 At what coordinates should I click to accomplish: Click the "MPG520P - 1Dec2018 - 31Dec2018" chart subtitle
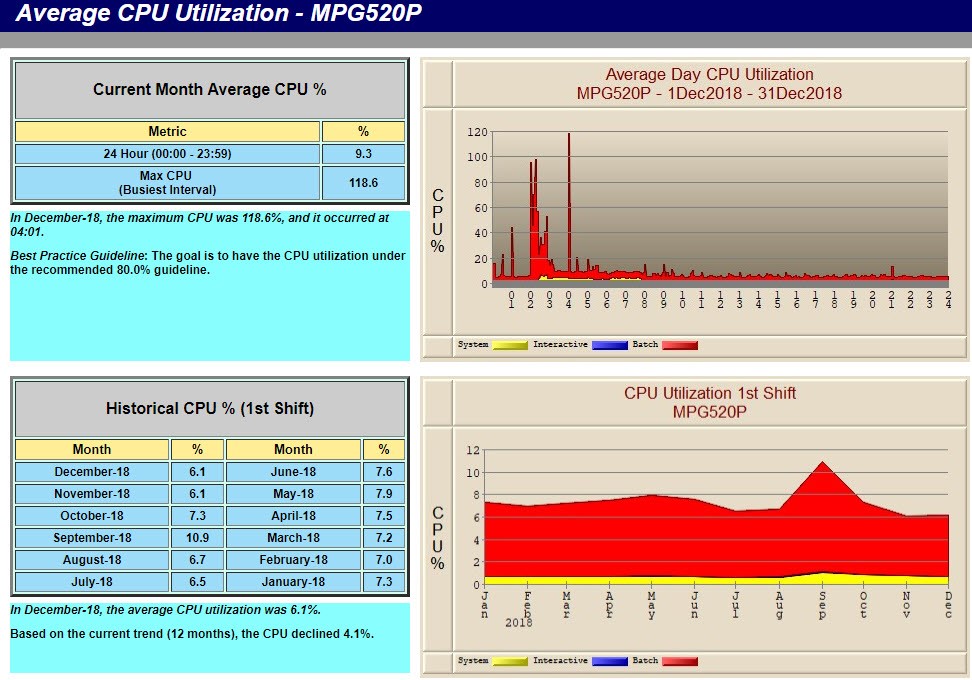709,94
